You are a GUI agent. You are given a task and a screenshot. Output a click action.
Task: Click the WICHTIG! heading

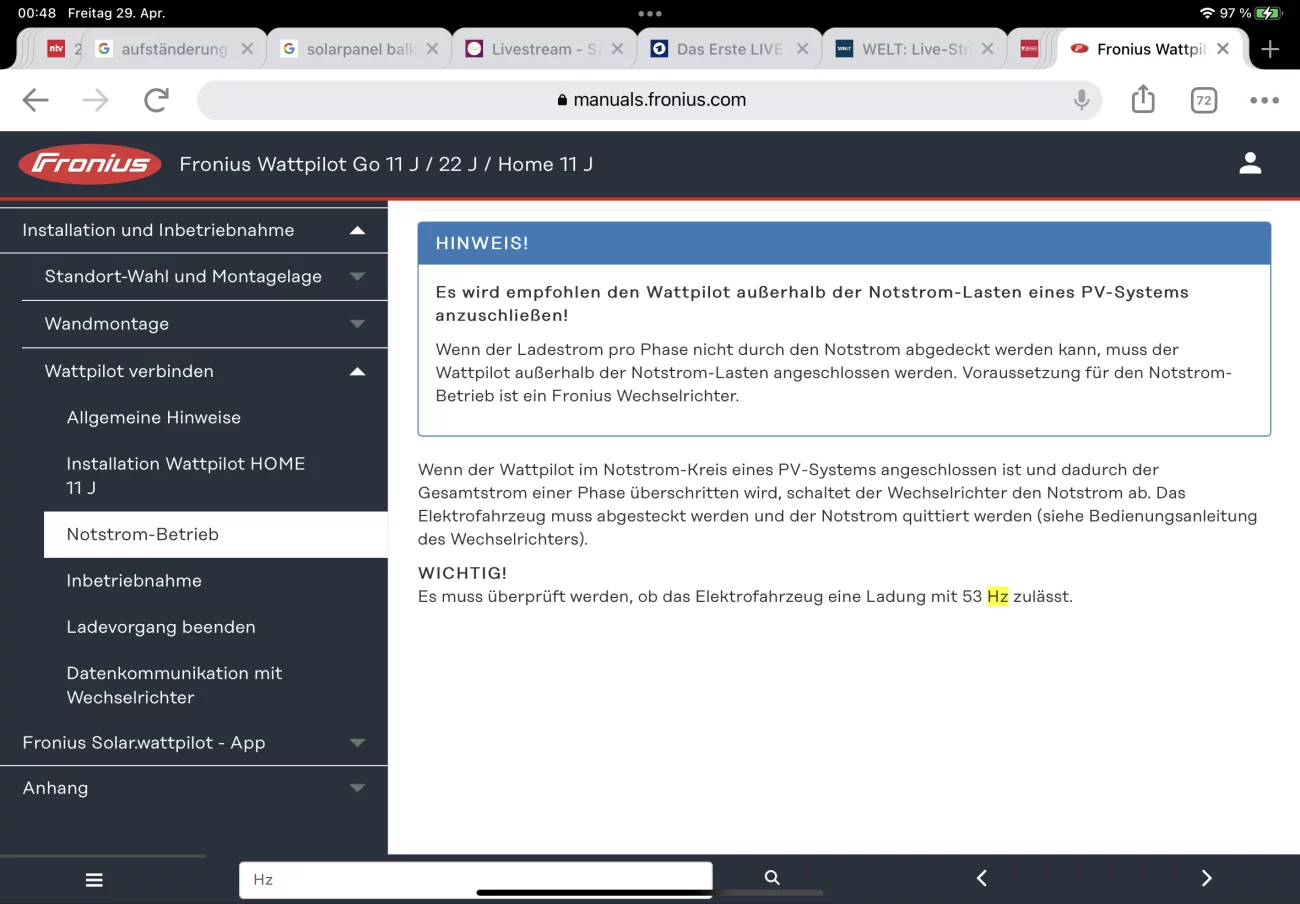click(462, 573)
